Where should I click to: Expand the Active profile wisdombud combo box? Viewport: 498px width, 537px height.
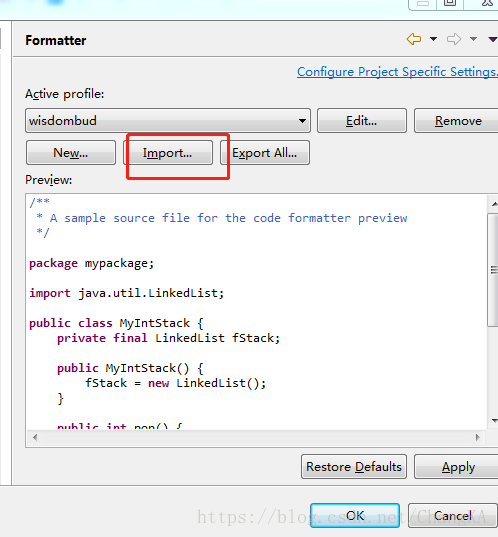(168, 121)
